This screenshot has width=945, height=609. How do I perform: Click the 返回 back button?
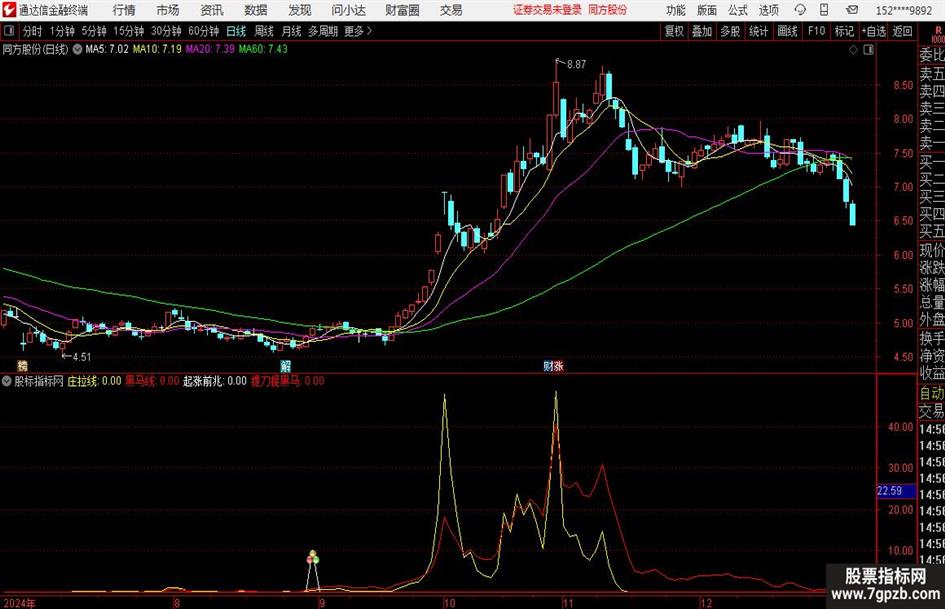(902, 31)
